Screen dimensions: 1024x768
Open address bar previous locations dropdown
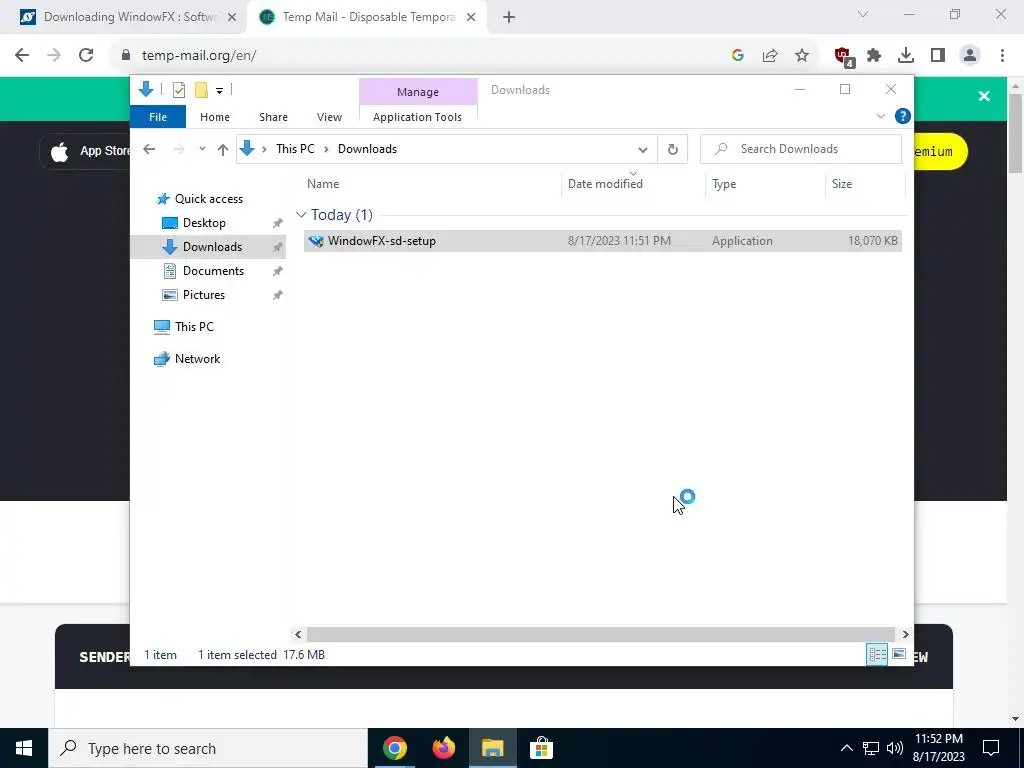click(643, 150)
